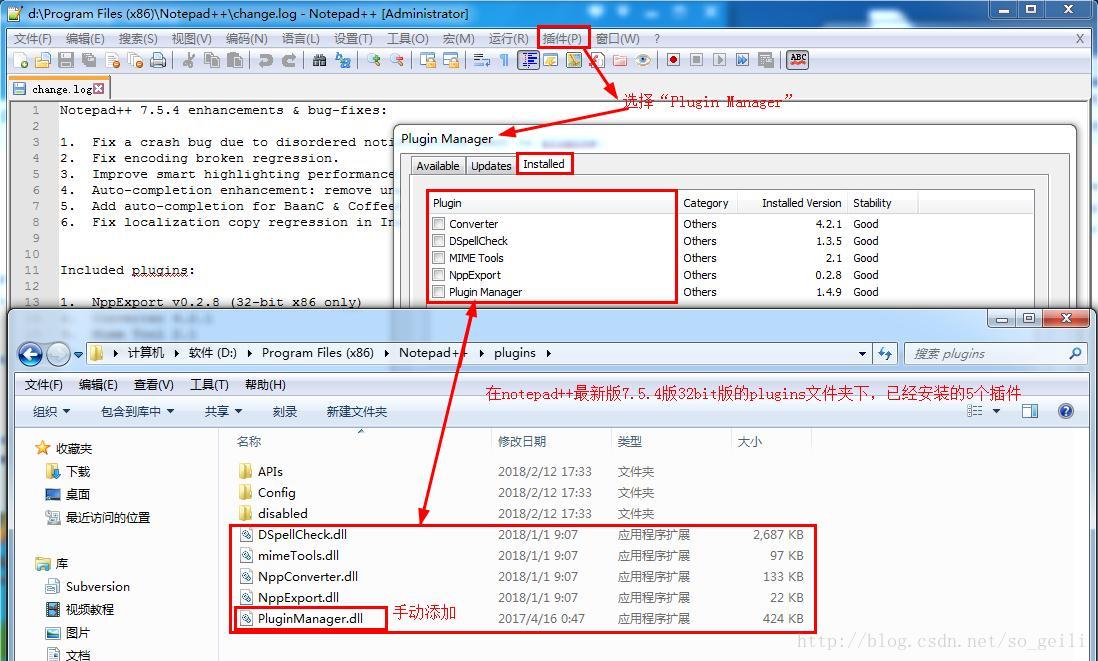
Task: Click the Replace toolbar icon
Action: pos(342,60)
